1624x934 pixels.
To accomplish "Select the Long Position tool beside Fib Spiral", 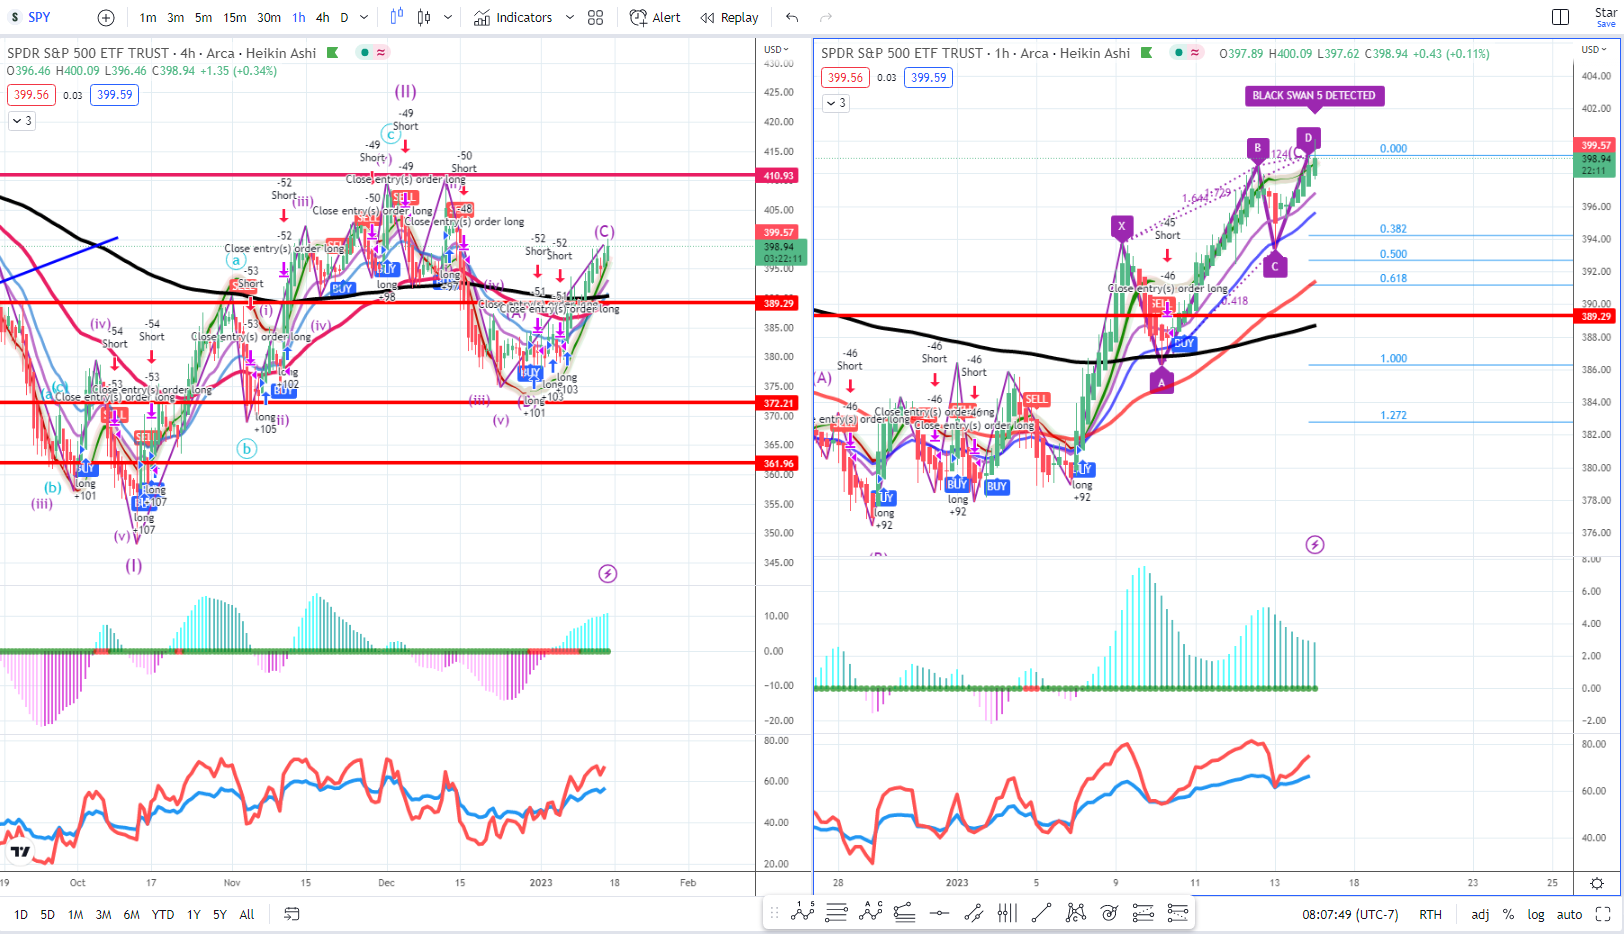I will (1143, 913).
